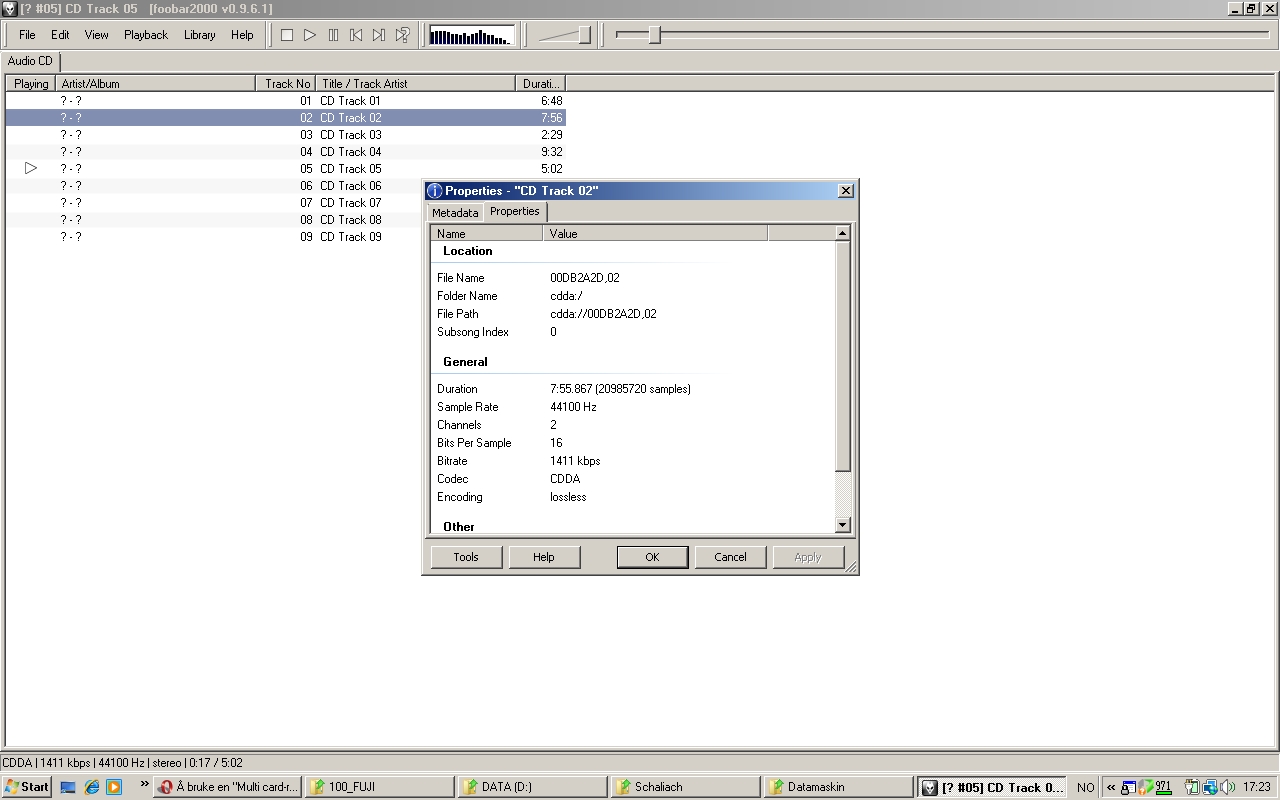Switch to the DATA (D:) taskbar window

[533, 787]
